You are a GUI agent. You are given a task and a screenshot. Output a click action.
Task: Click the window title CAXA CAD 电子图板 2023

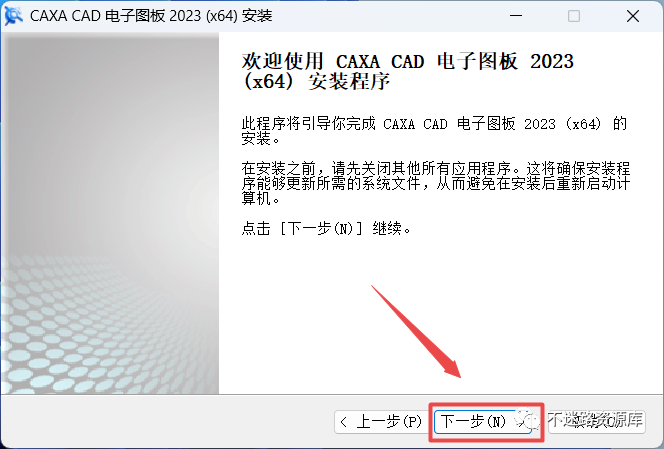tap(151, 16)
